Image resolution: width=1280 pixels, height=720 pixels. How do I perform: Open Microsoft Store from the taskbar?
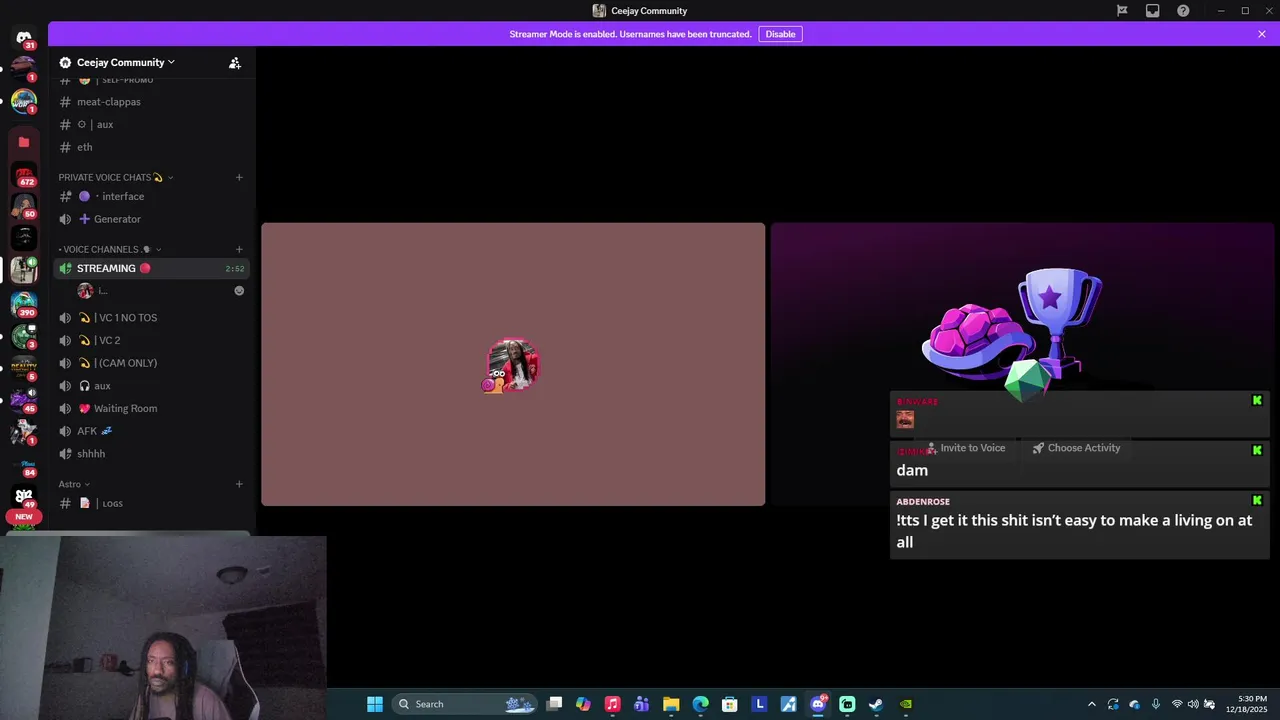click(x=730, y=704)
